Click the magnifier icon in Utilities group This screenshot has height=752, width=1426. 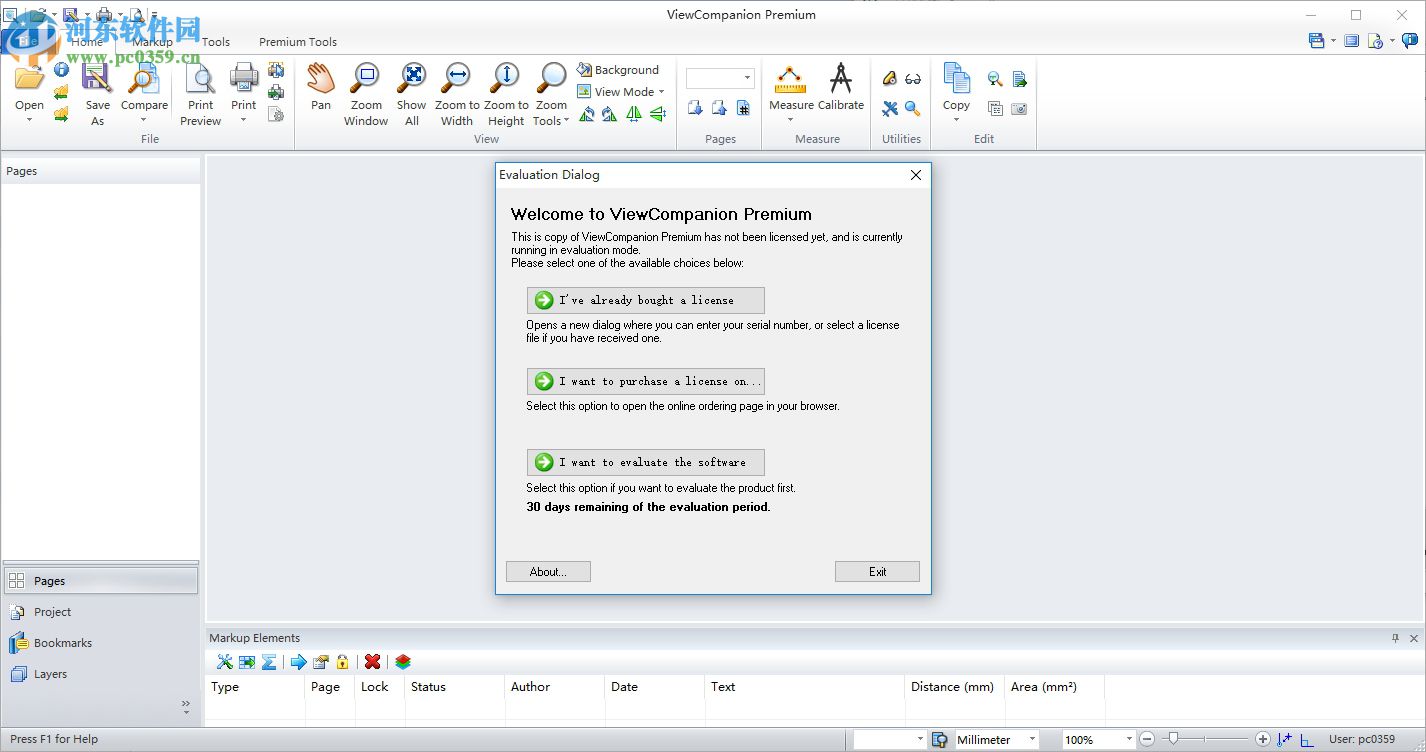pyautogui.click(x=913, y=108)
